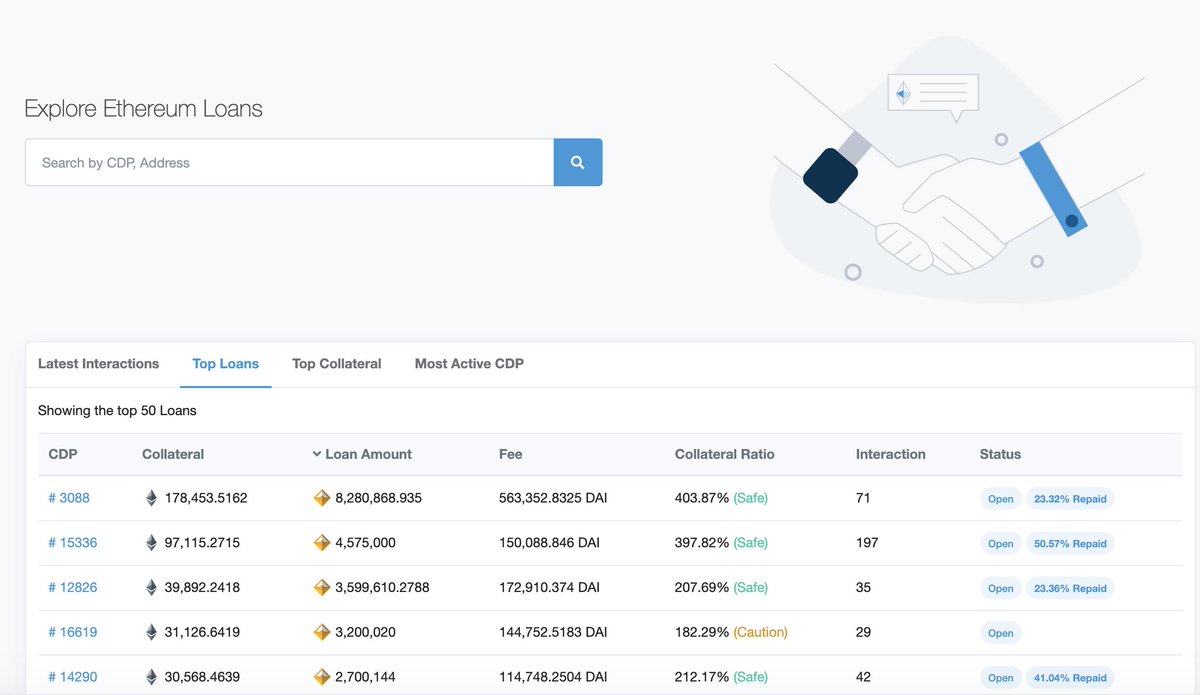Click the Ethereum icon in row #14290
Viewport: 1200px width, 695px height.
click(152, 677)
